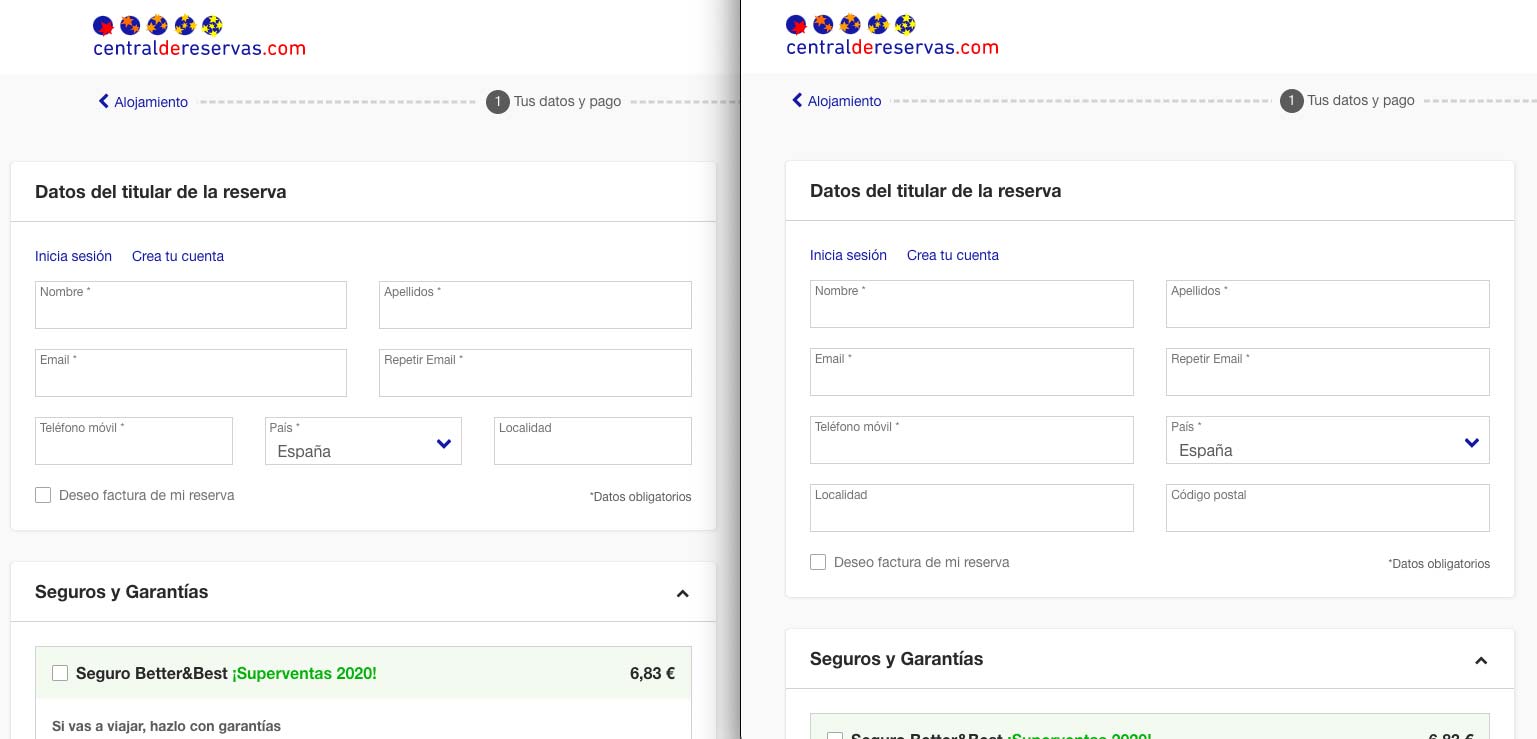Viewport: 1537px width, 739px height.
Task: Click right Crea tu cuenta link
Action: [x=952, y=255]
